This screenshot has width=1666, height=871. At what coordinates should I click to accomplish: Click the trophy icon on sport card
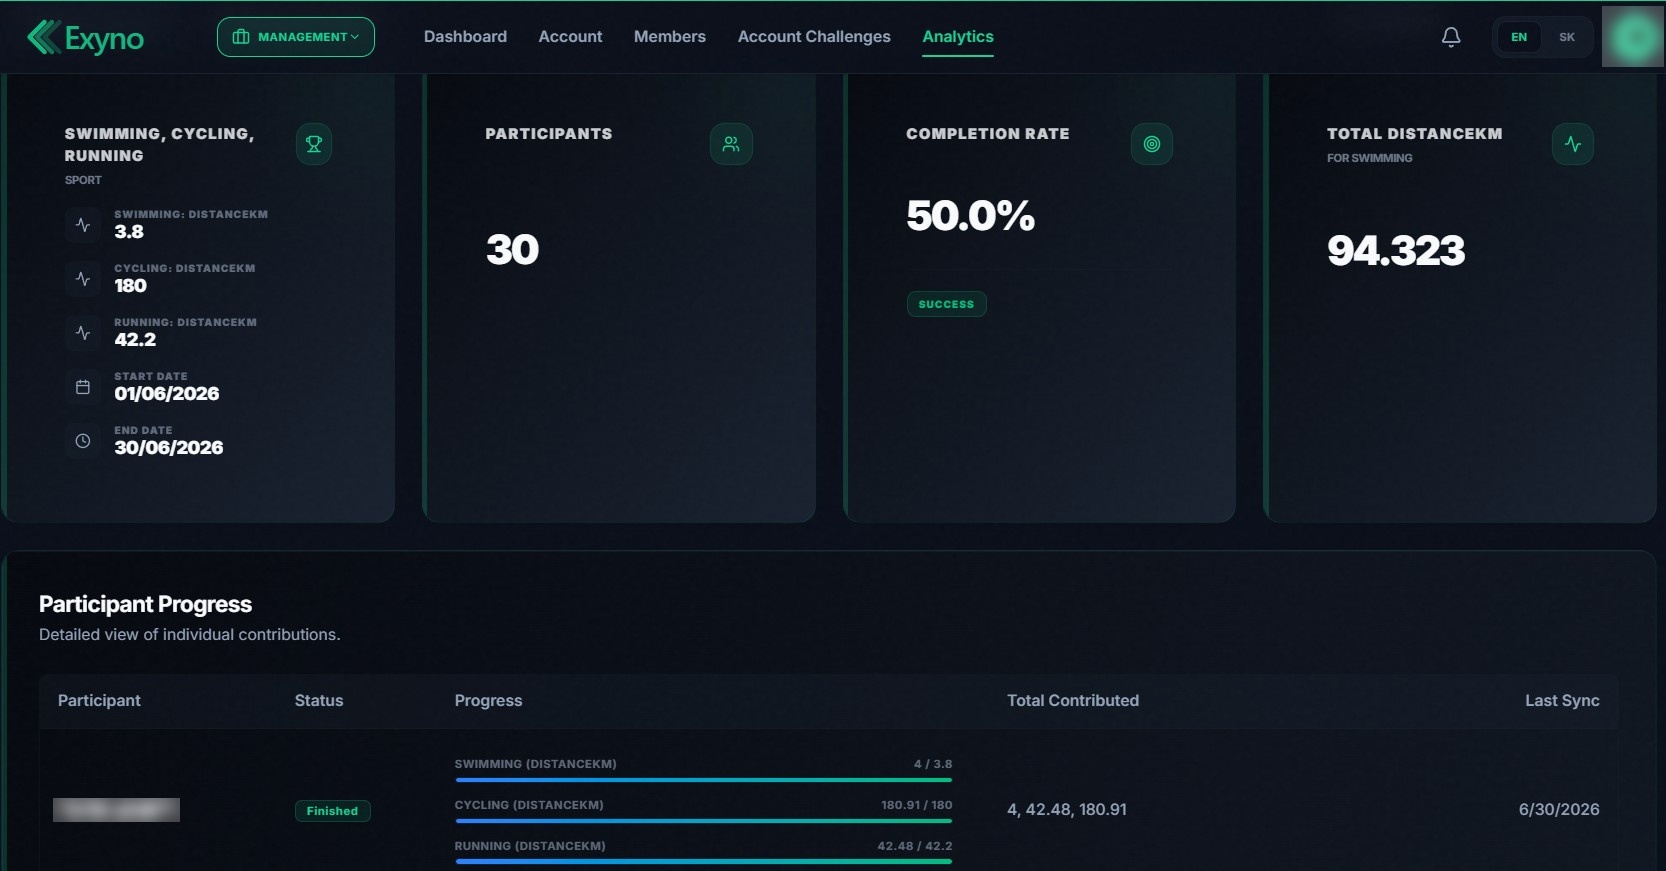coord(314,144)
